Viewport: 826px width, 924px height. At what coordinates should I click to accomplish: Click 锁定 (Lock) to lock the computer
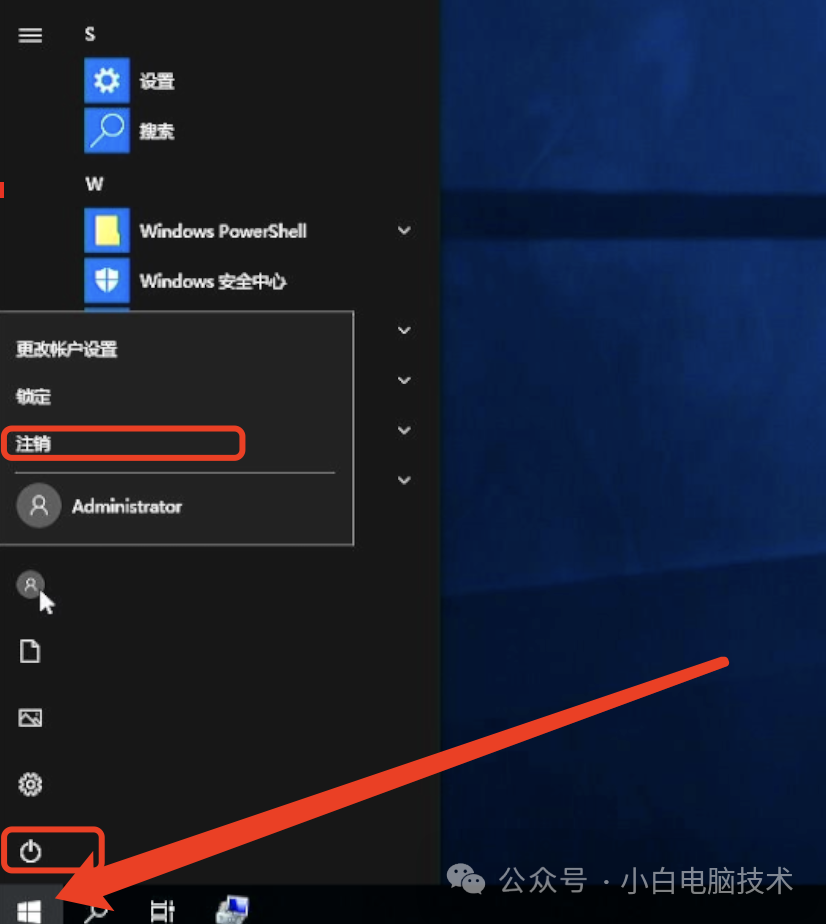[x=33, y=396]
